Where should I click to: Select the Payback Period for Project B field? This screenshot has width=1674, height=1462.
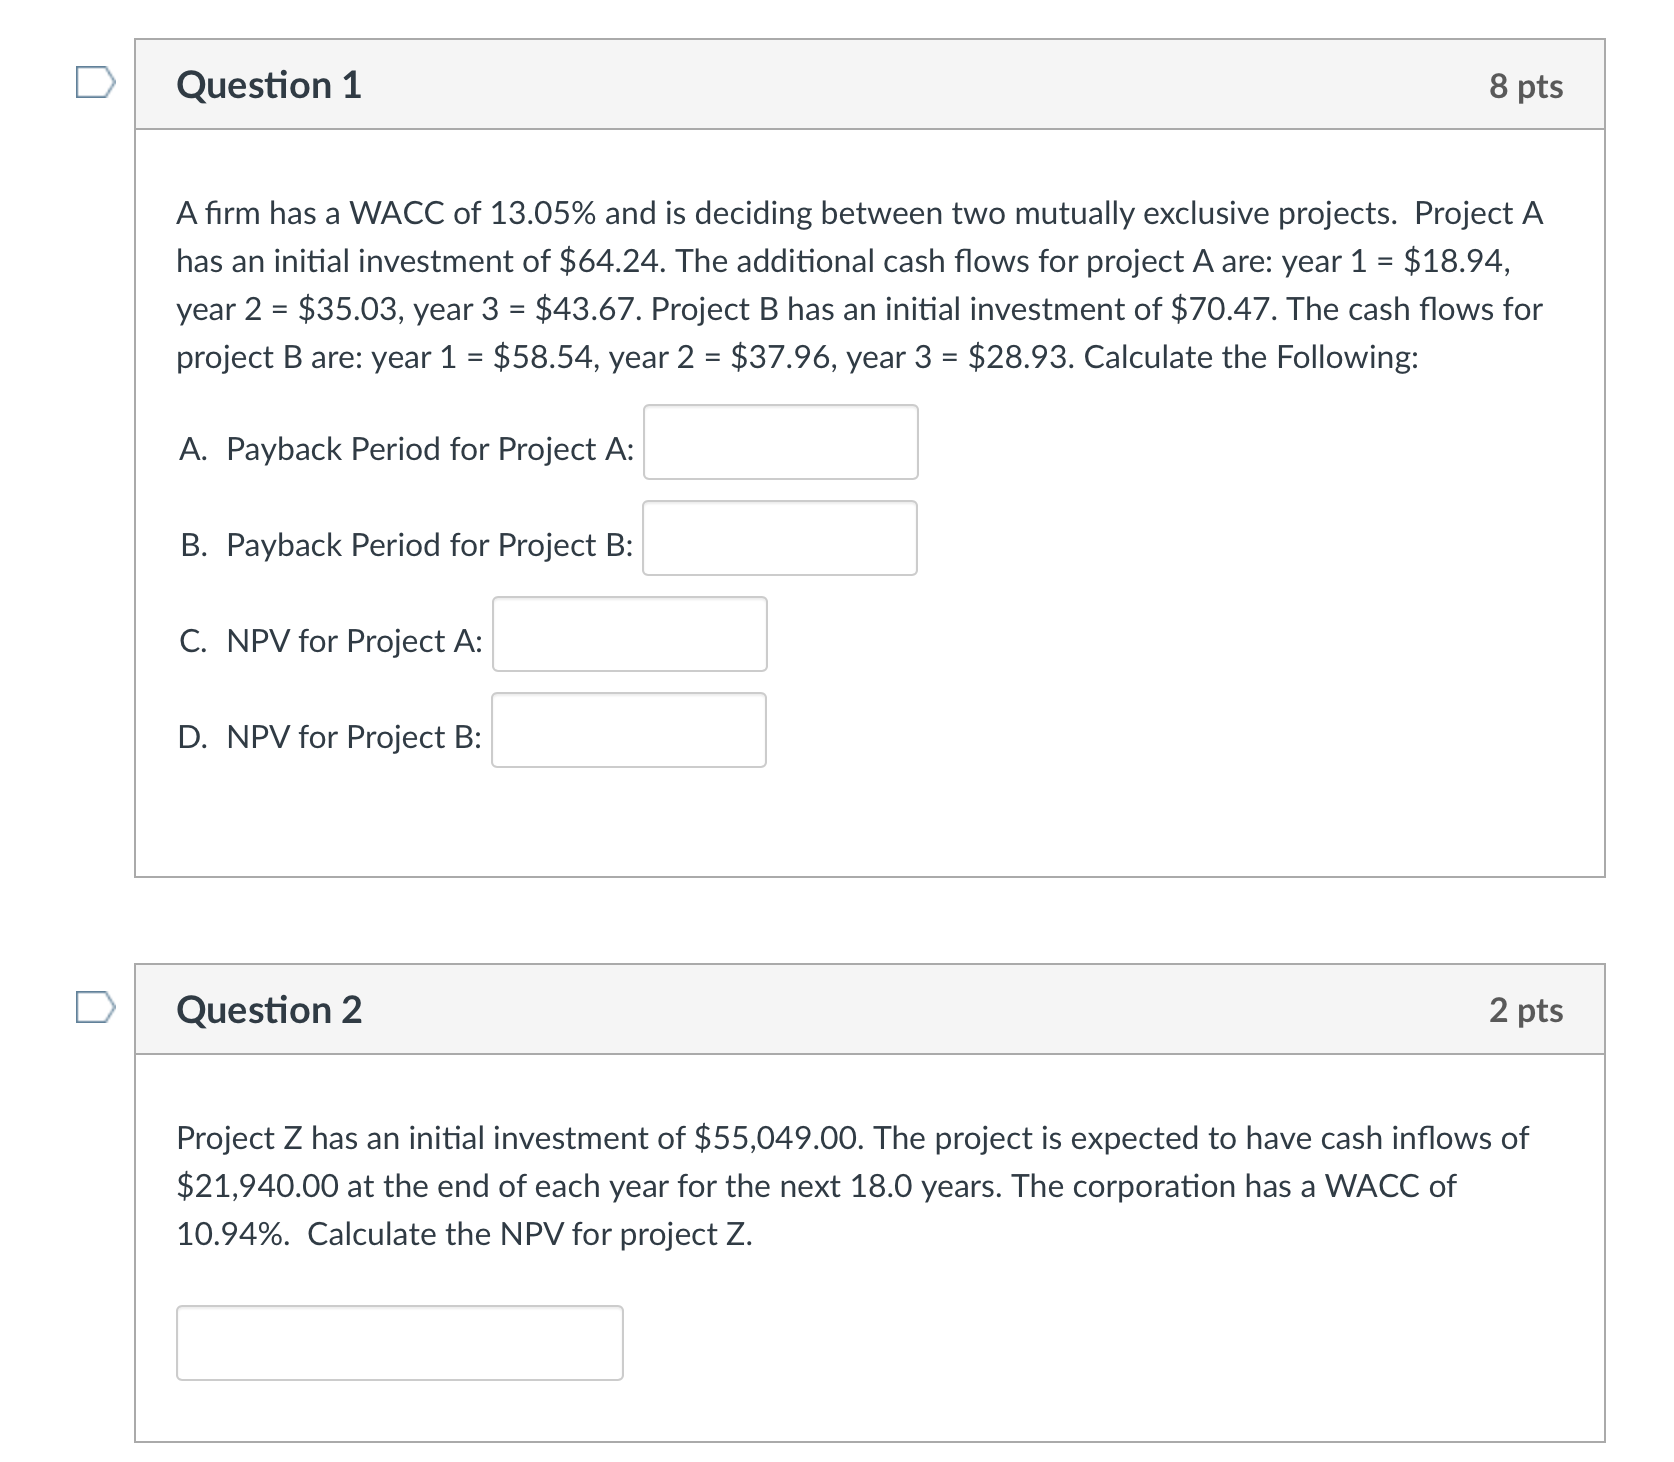coord(780,539)
